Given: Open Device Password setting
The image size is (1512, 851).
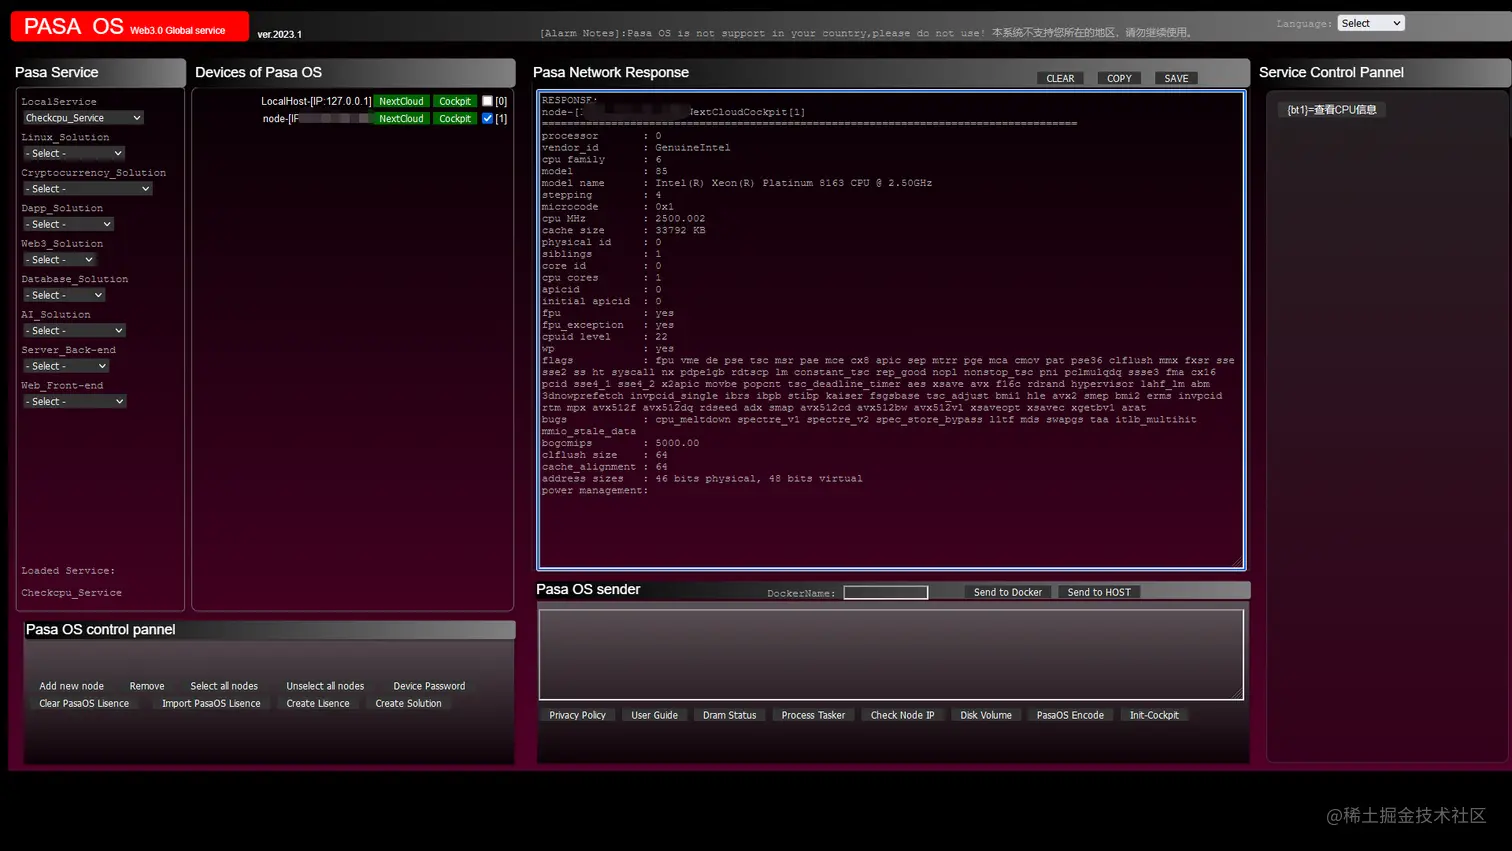Looking at the screenshot, I should (429, 686).
